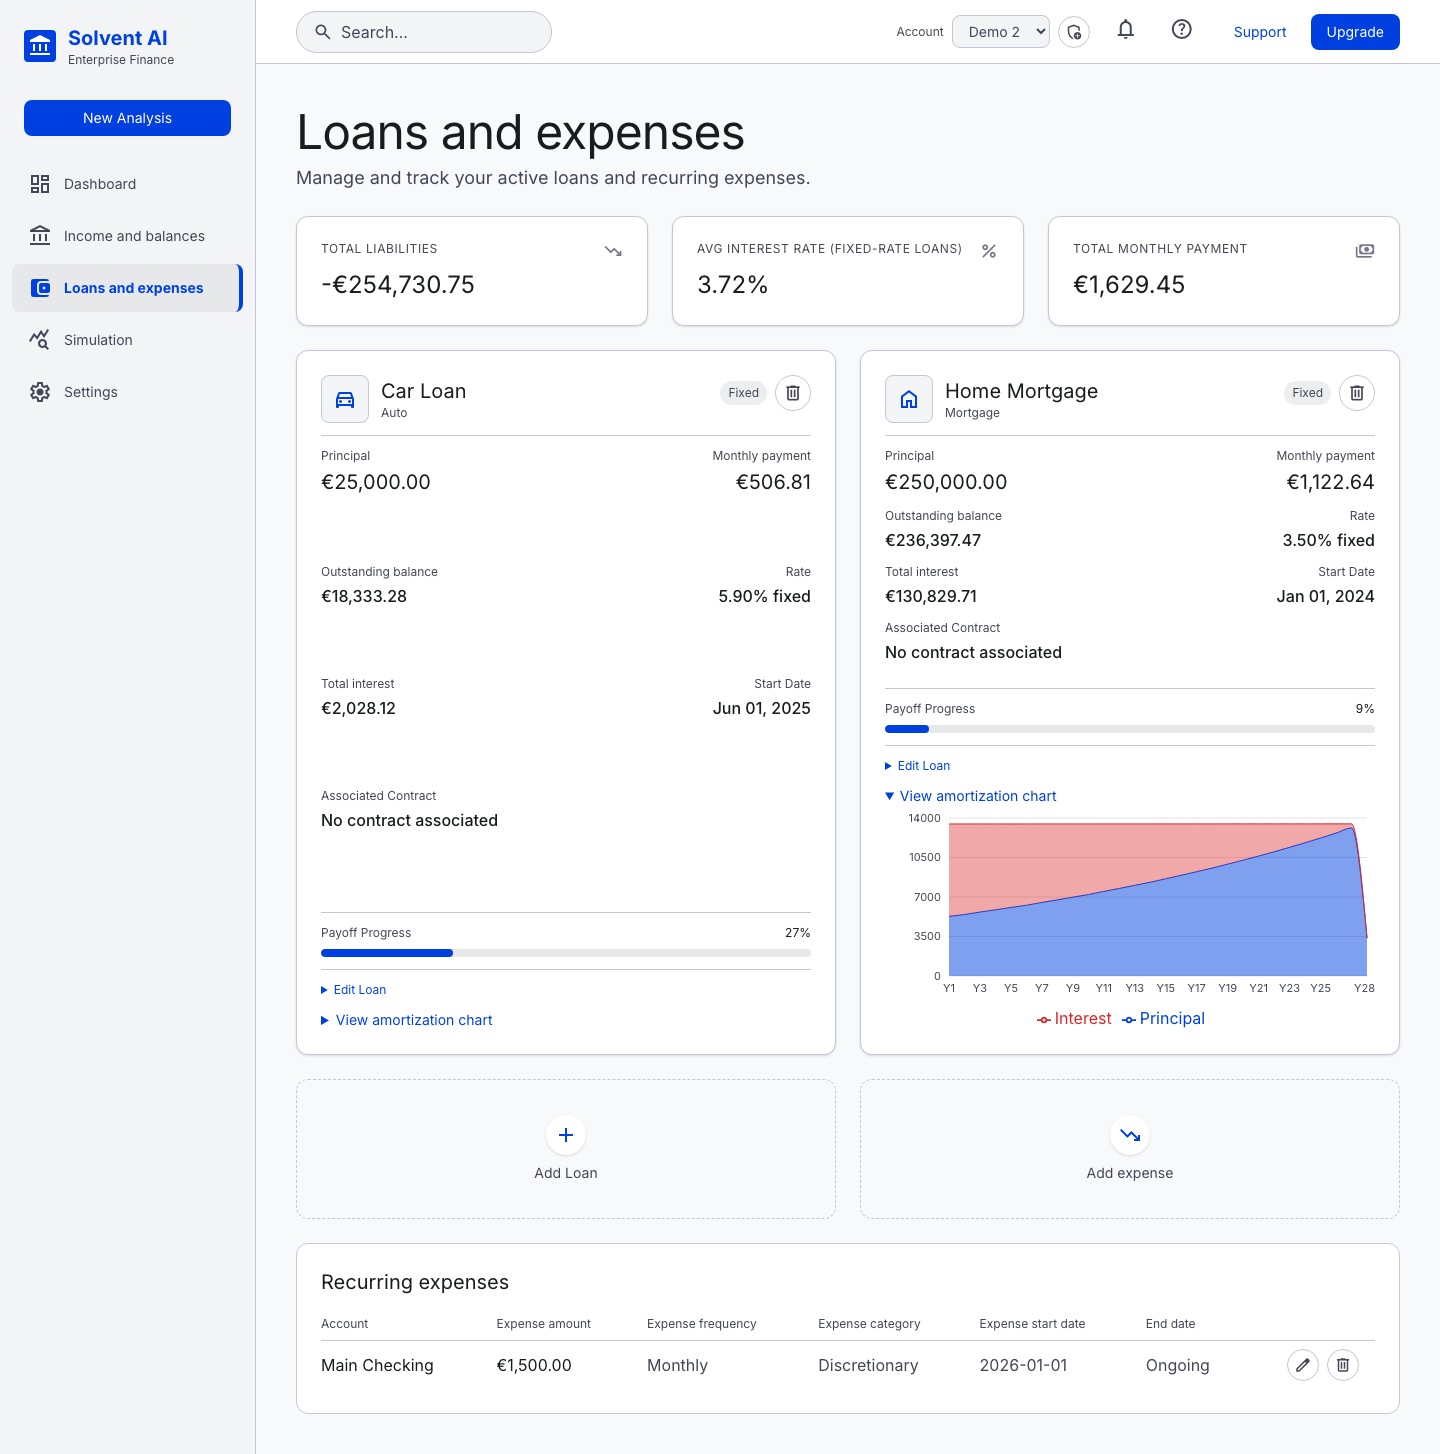The image size is (1440, 1454).
Task: Open Income and balances page
Action: pyautogui.click(x=127, y=236)
